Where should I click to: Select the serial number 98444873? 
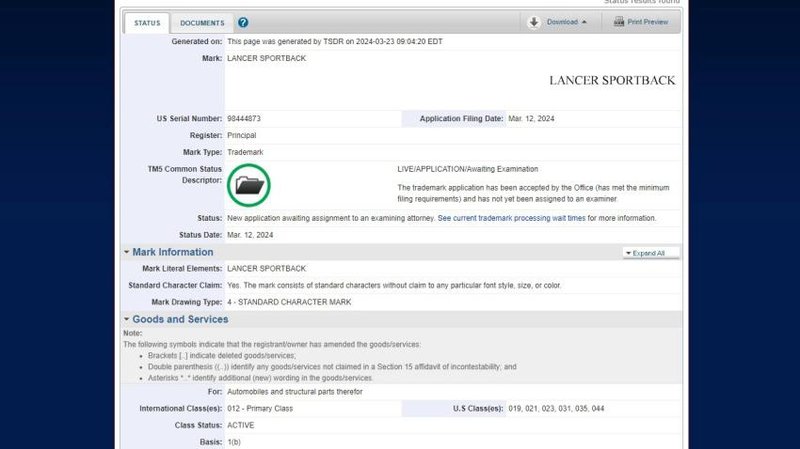pos(244,118)
